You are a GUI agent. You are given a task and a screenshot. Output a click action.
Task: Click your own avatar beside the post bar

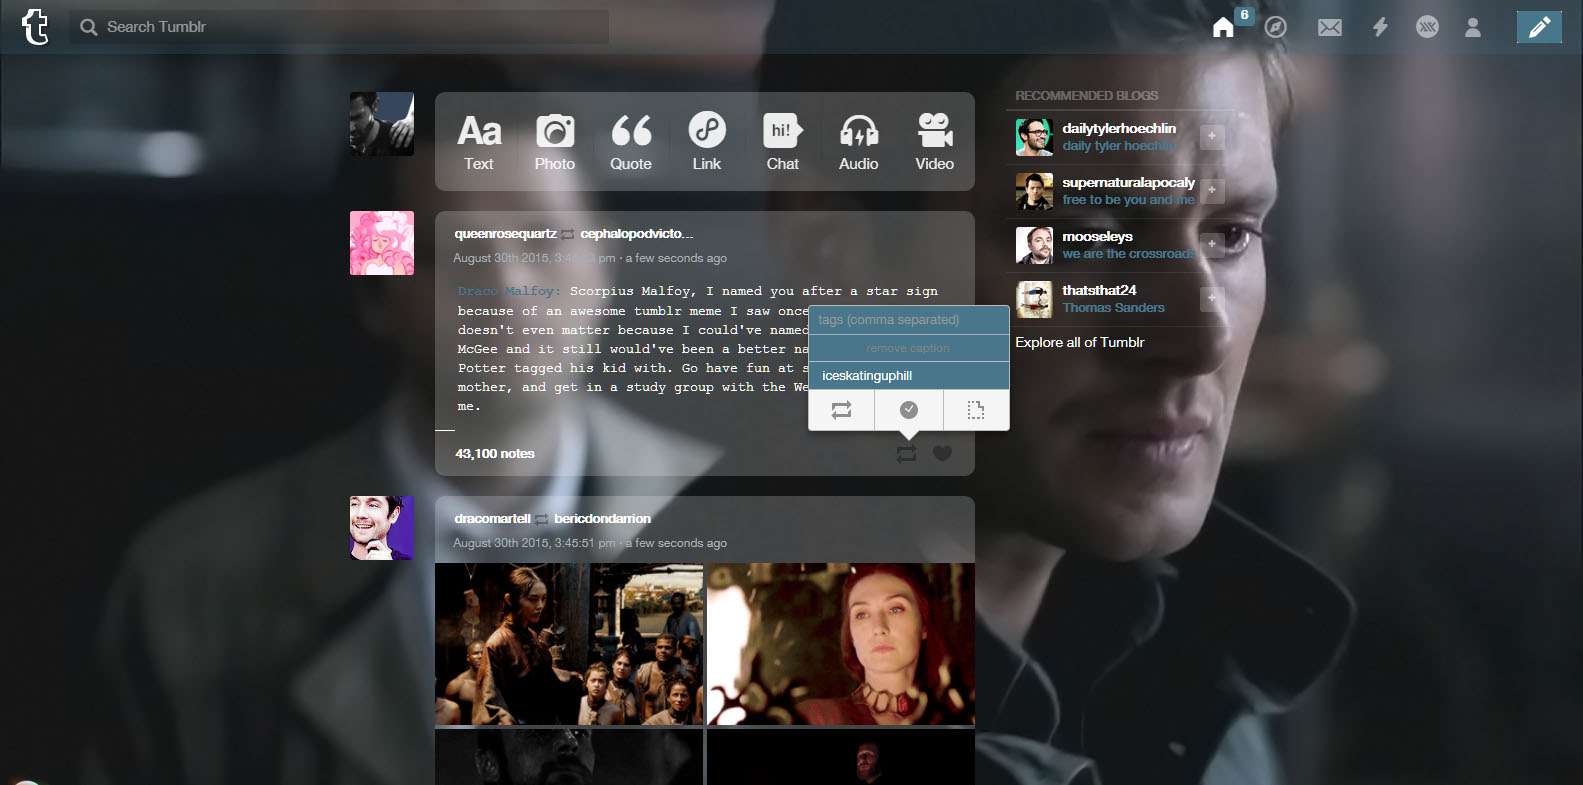382,124
